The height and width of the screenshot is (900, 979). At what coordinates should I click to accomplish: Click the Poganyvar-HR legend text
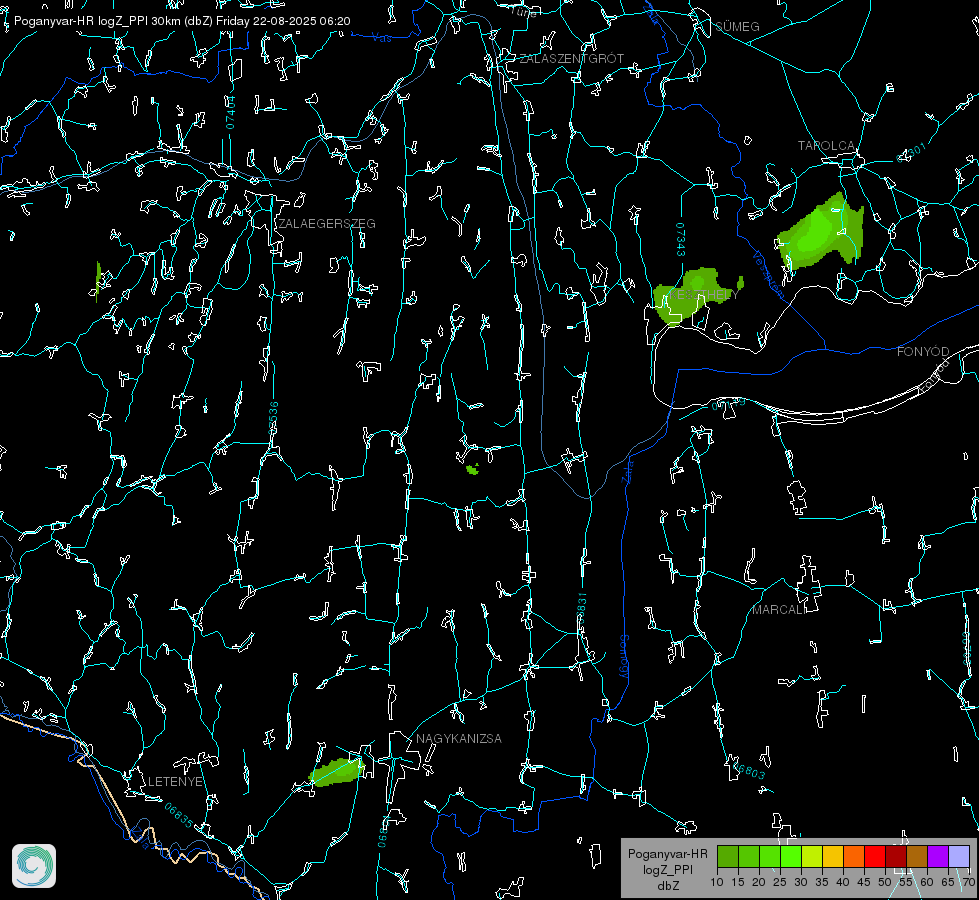[667, 854]
